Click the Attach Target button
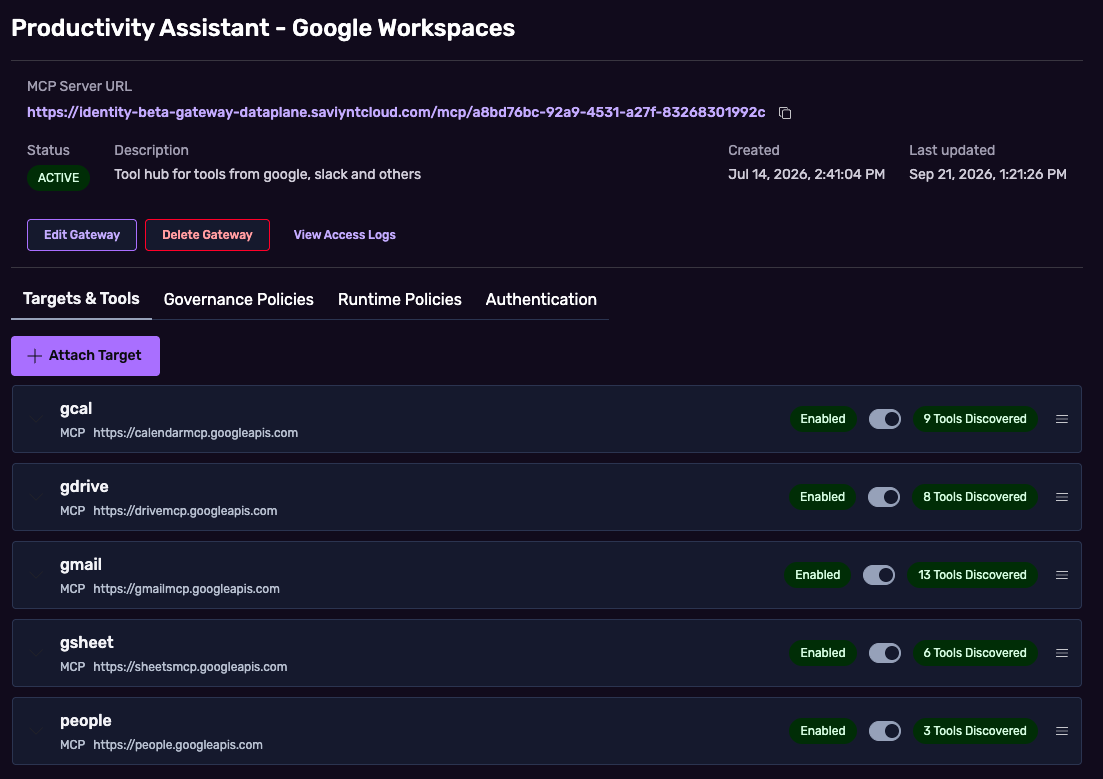The image size is (1103, 779). [x=86, y=356]
